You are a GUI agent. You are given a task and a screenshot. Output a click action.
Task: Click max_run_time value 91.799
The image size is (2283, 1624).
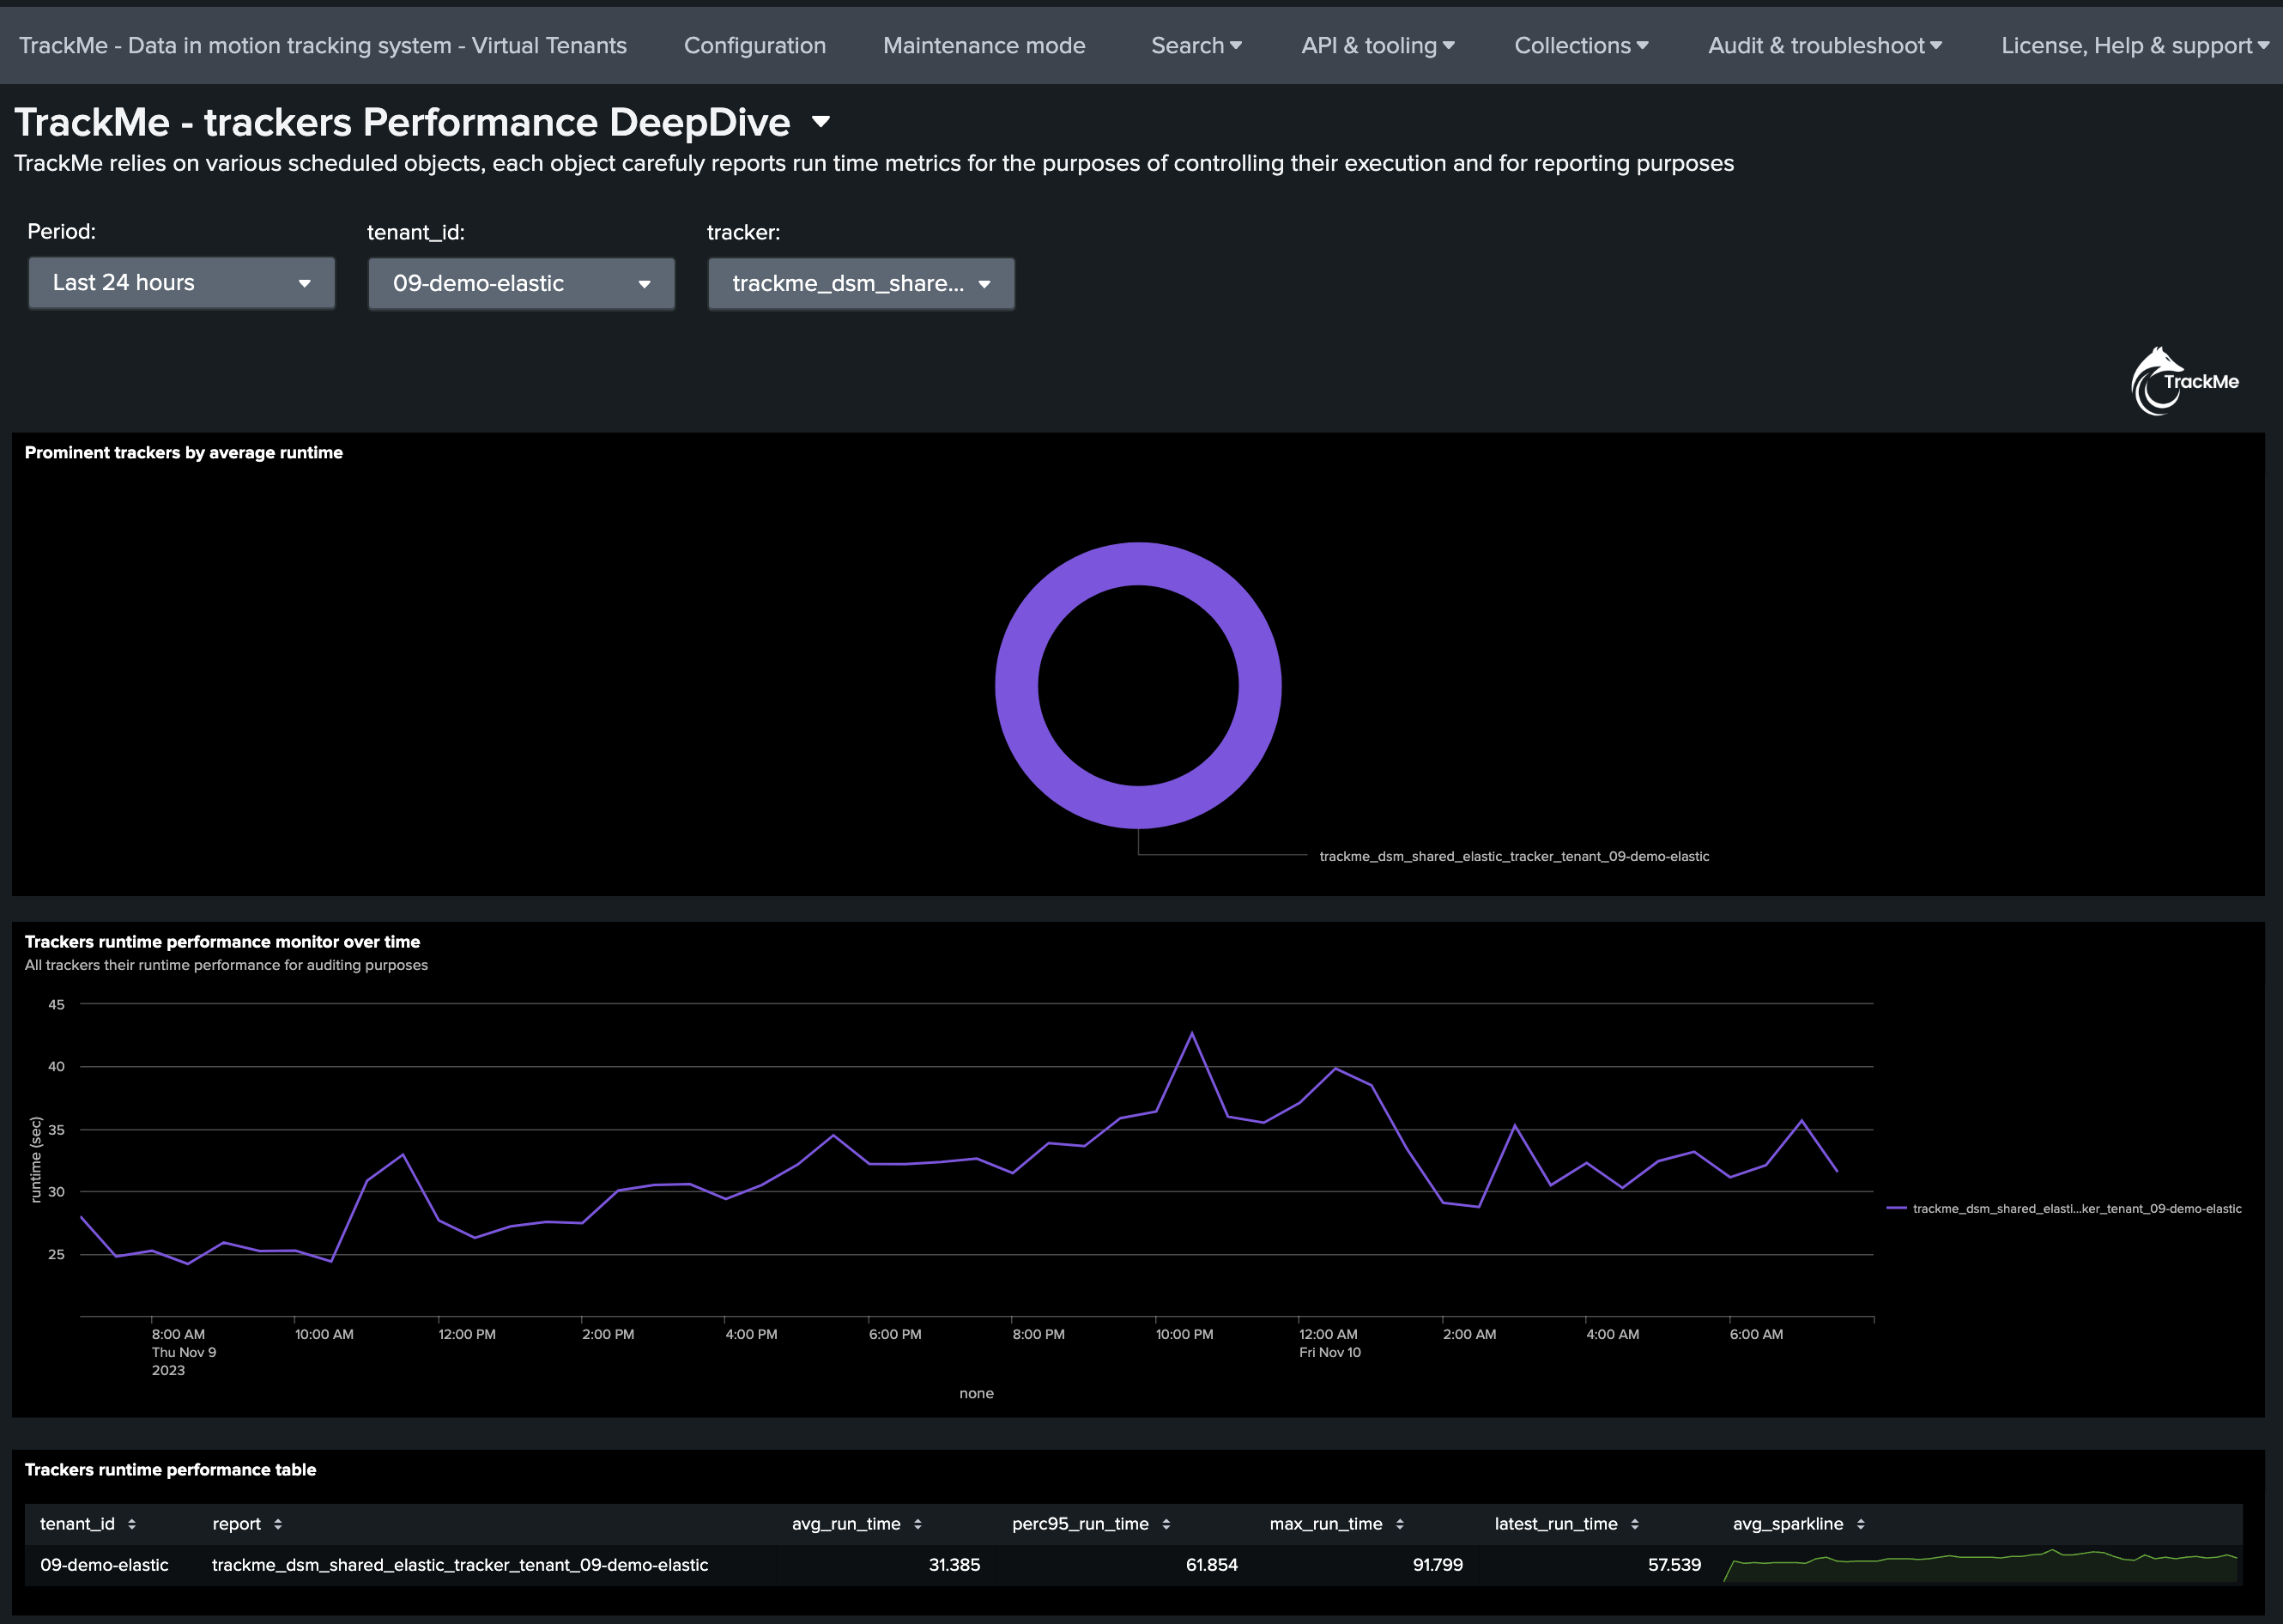[x=1437, y=1565]
